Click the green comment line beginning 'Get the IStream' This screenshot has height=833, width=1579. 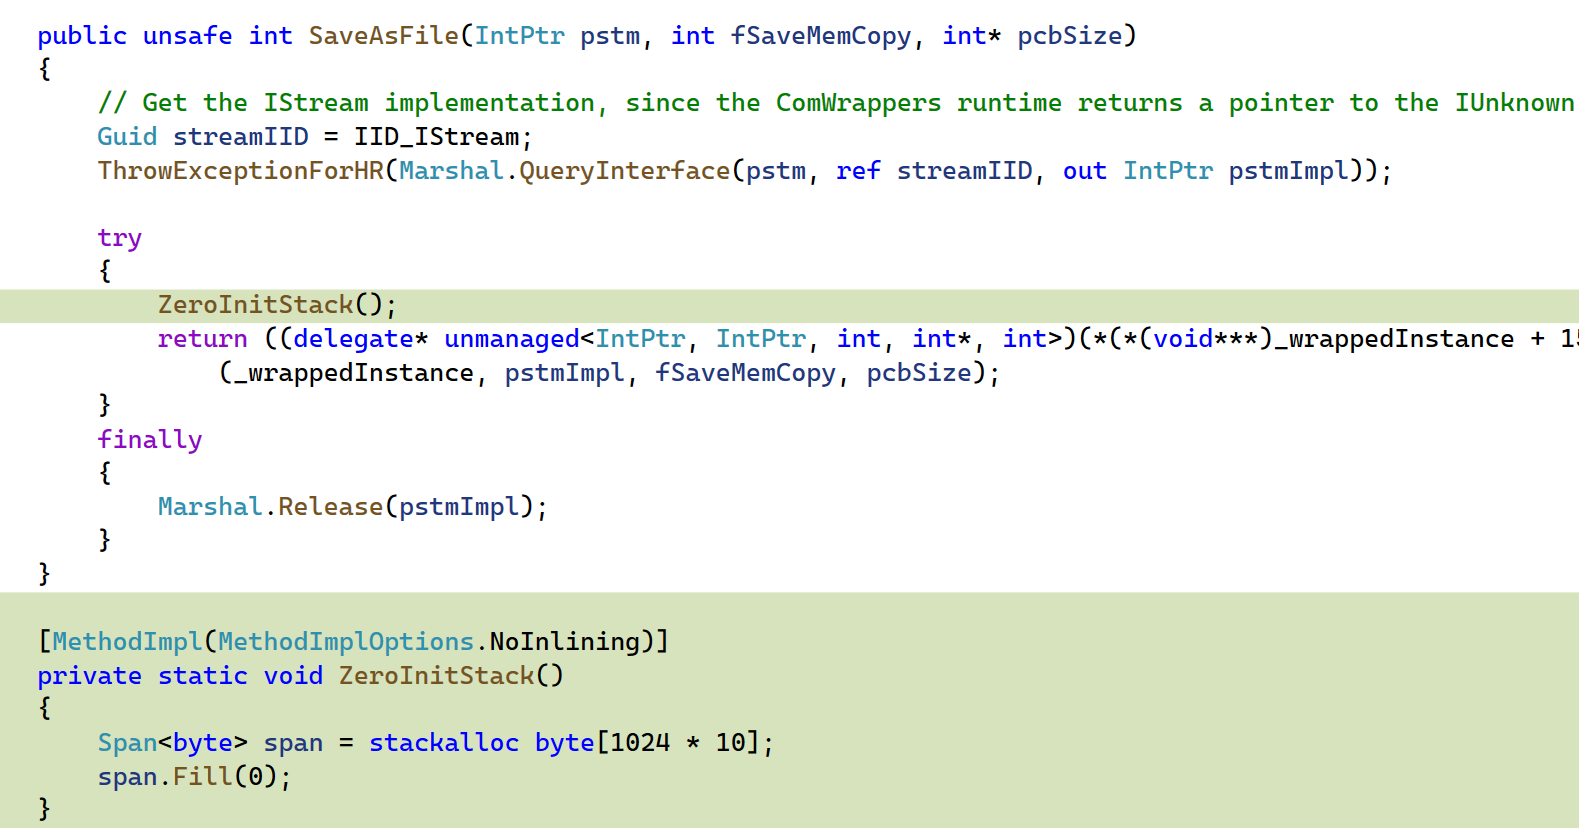click(x=836, y=103)
